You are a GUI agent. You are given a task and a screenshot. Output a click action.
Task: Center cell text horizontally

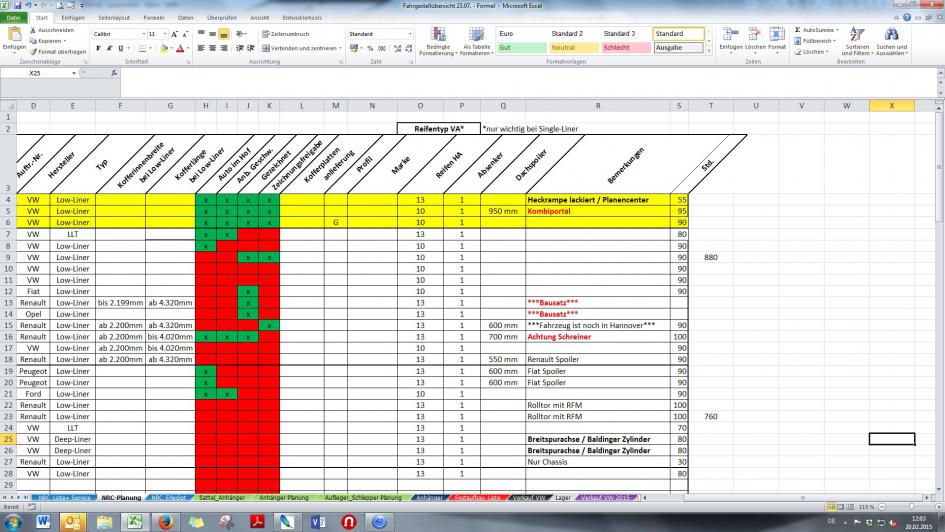pyautogui.click(x=212, y=48)
